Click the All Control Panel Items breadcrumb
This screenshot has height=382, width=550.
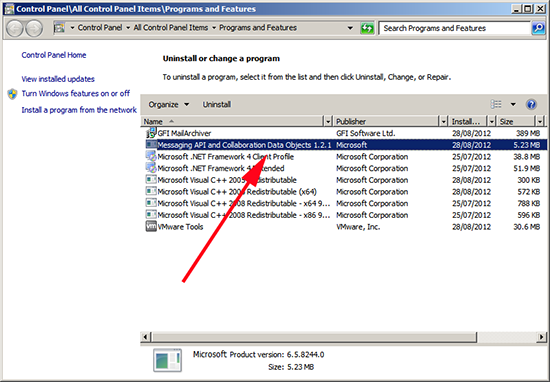(170, 28)
